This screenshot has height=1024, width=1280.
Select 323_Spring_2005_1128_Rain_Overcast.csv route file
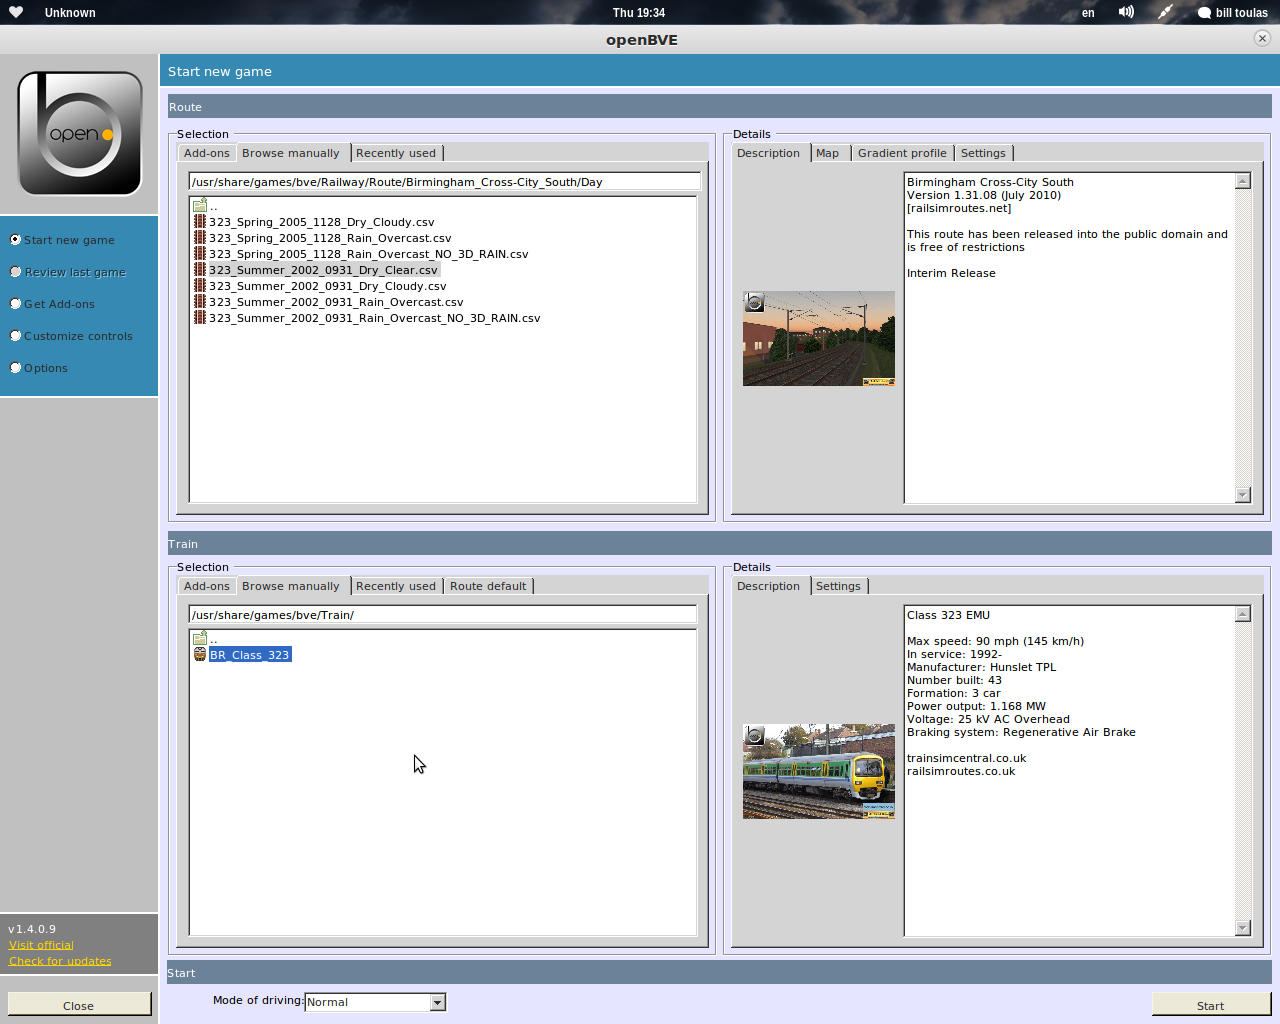tap(330, 238)
